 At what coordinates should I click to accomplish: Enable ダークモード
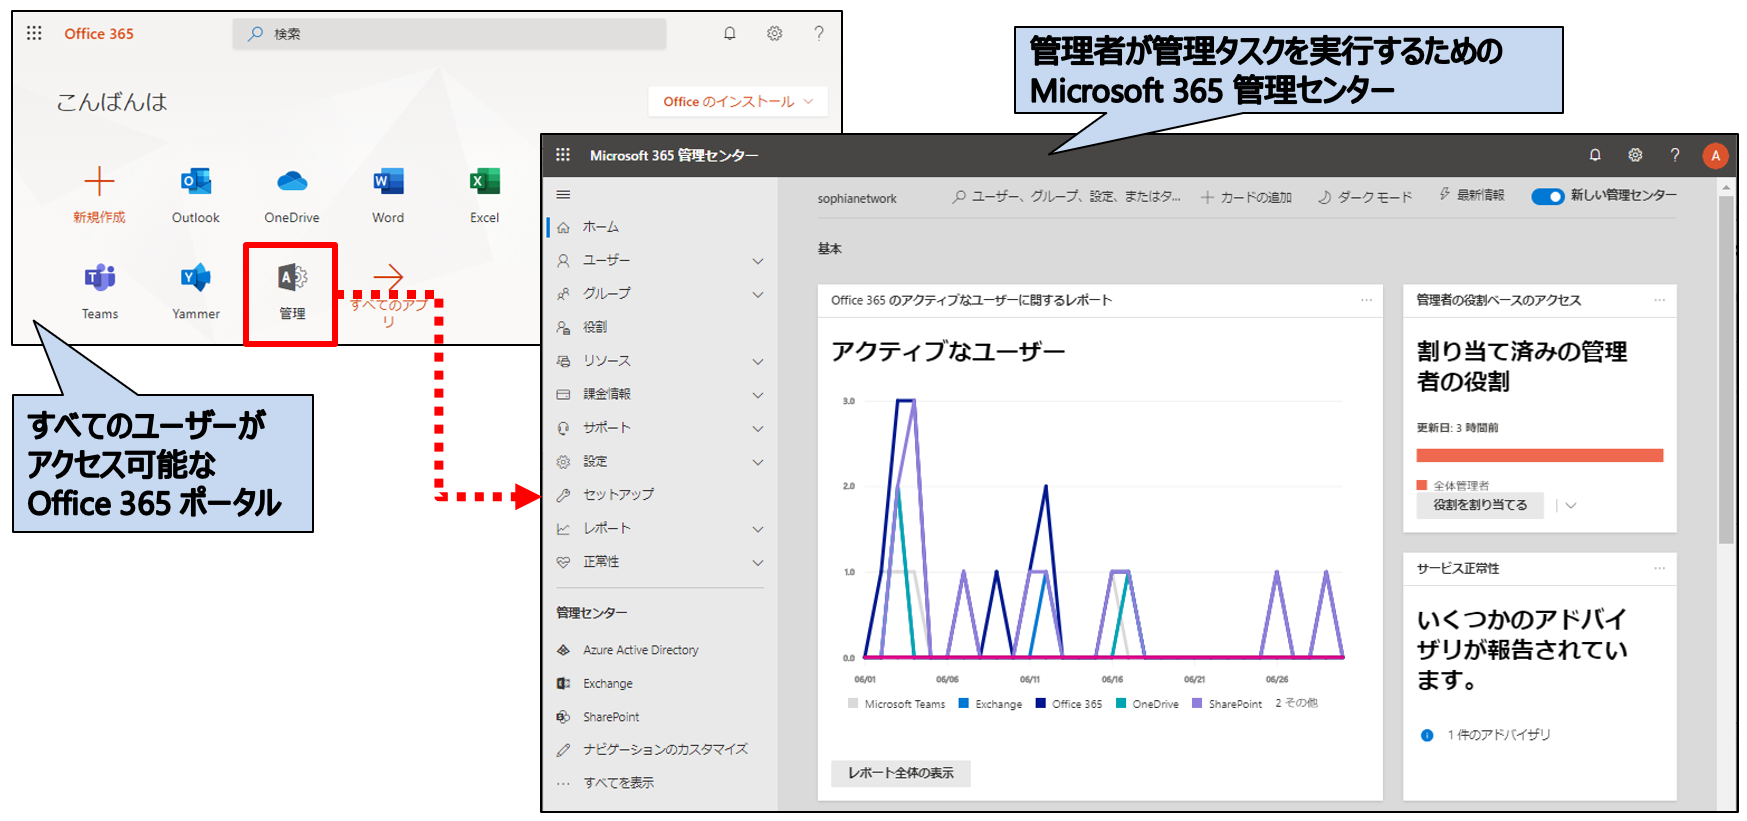(1365, 197)
